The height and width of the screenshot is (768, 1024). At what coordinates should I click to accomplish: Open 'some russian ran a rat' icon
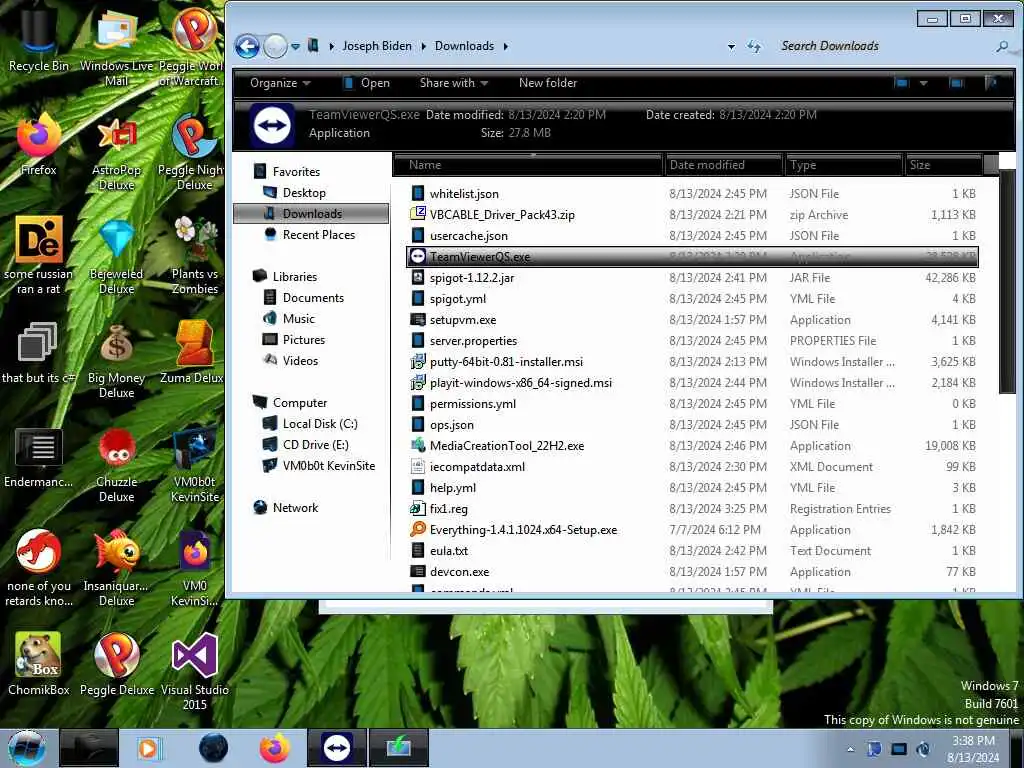point(39,256)
